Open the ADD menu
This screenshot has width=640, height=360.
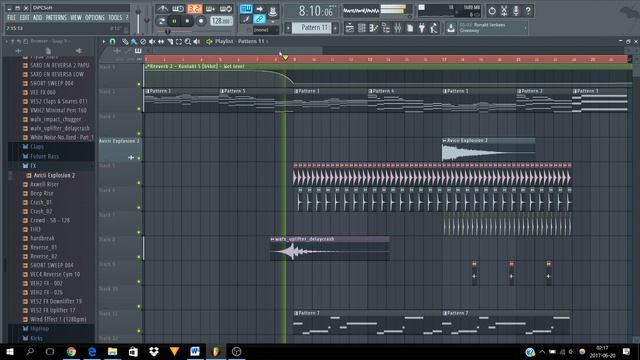point(38,18)
